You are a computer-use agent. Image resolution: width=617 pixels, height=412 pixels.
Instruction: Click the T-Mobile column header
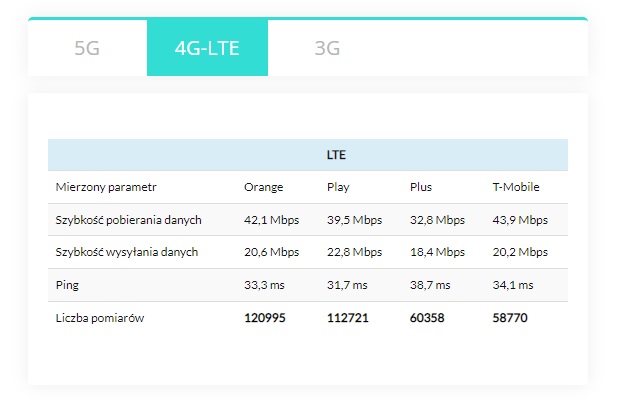(516, 187)
